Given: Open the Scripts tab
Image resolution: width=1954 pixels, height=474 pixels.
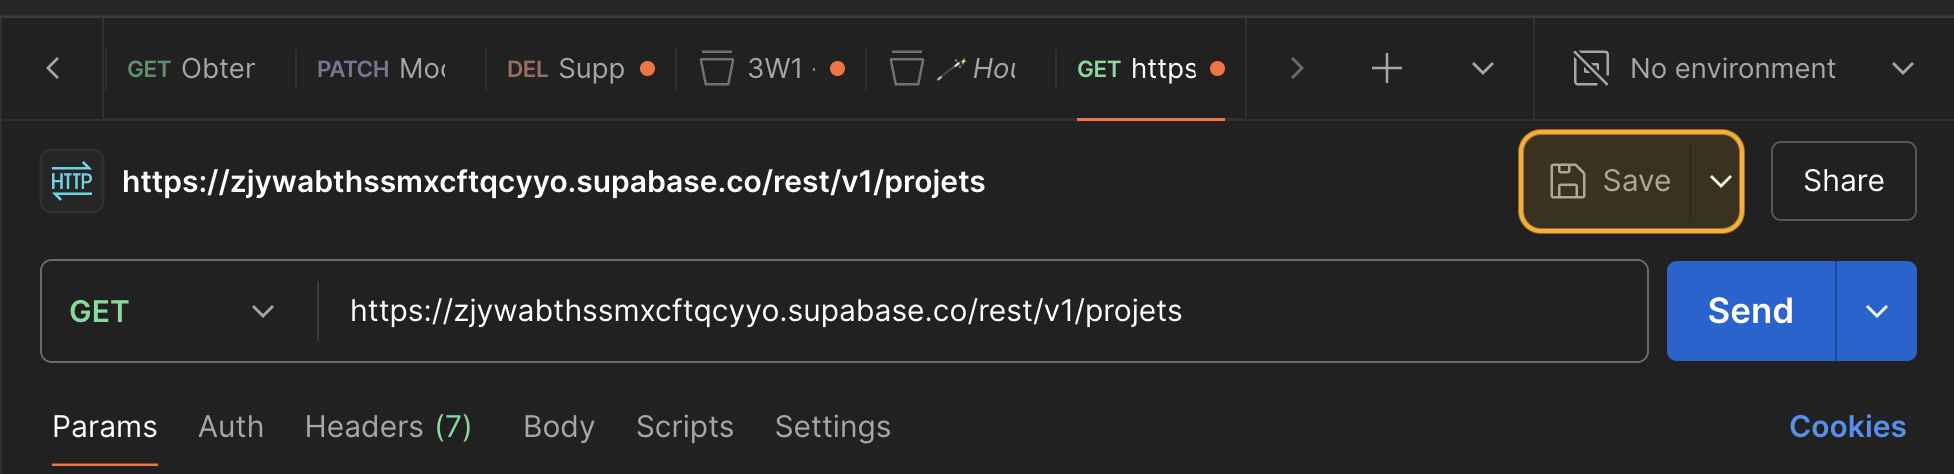Looking at the screenshot, I should (685, 427).
